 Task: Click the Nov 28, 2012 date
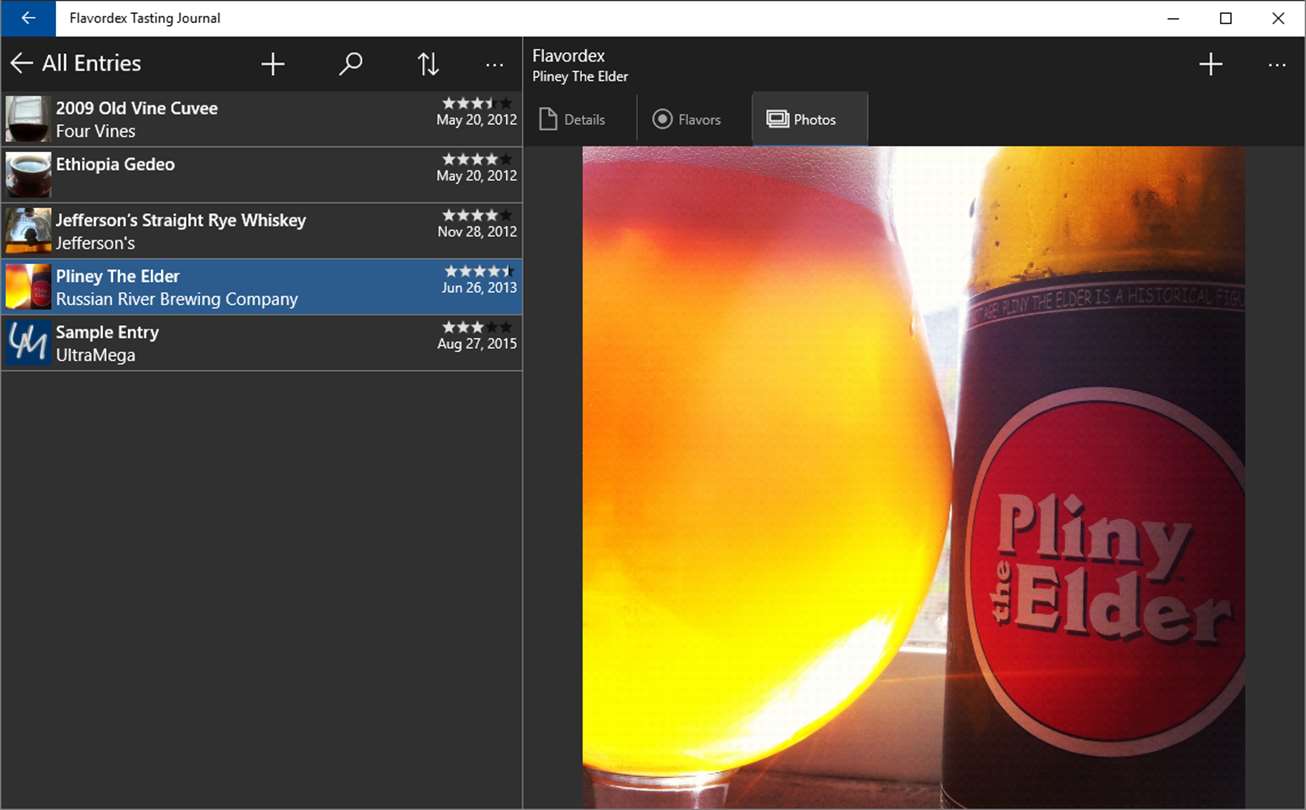477,231
